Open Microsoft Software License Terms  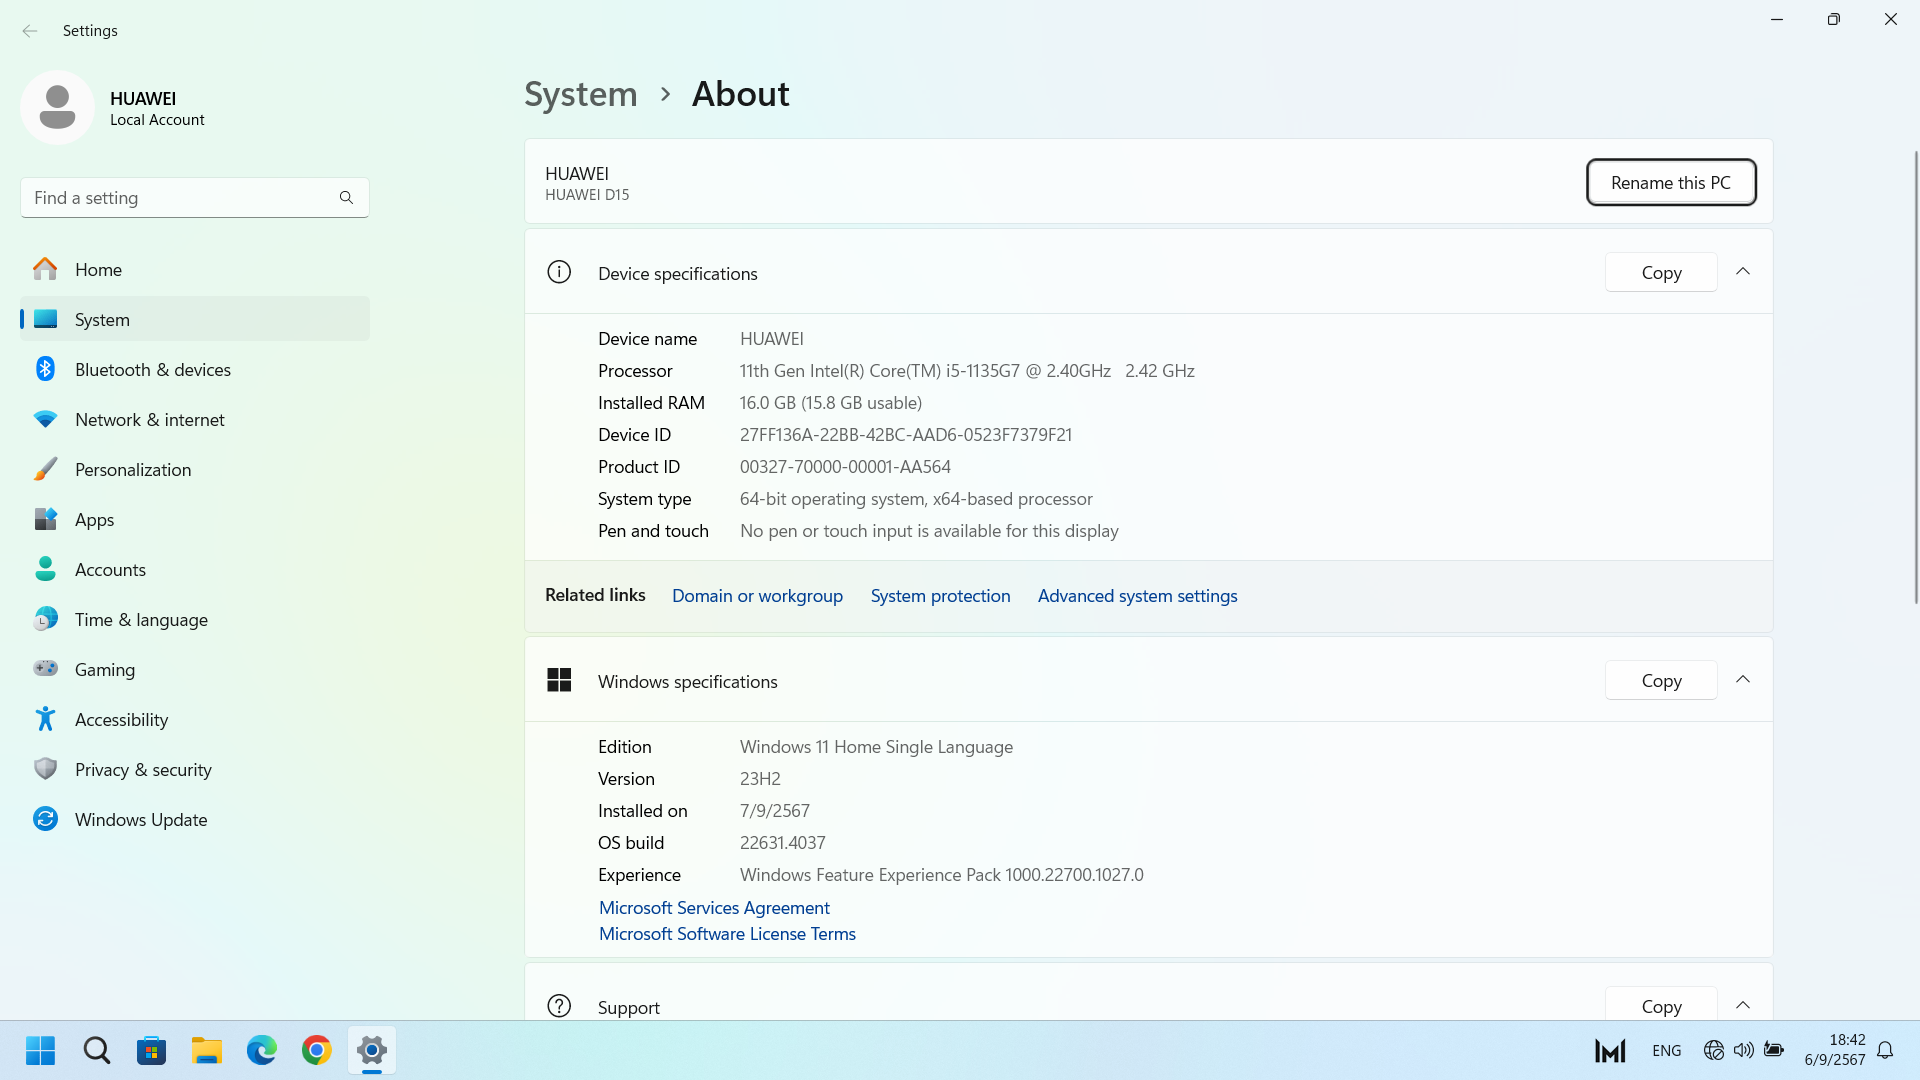727,933
